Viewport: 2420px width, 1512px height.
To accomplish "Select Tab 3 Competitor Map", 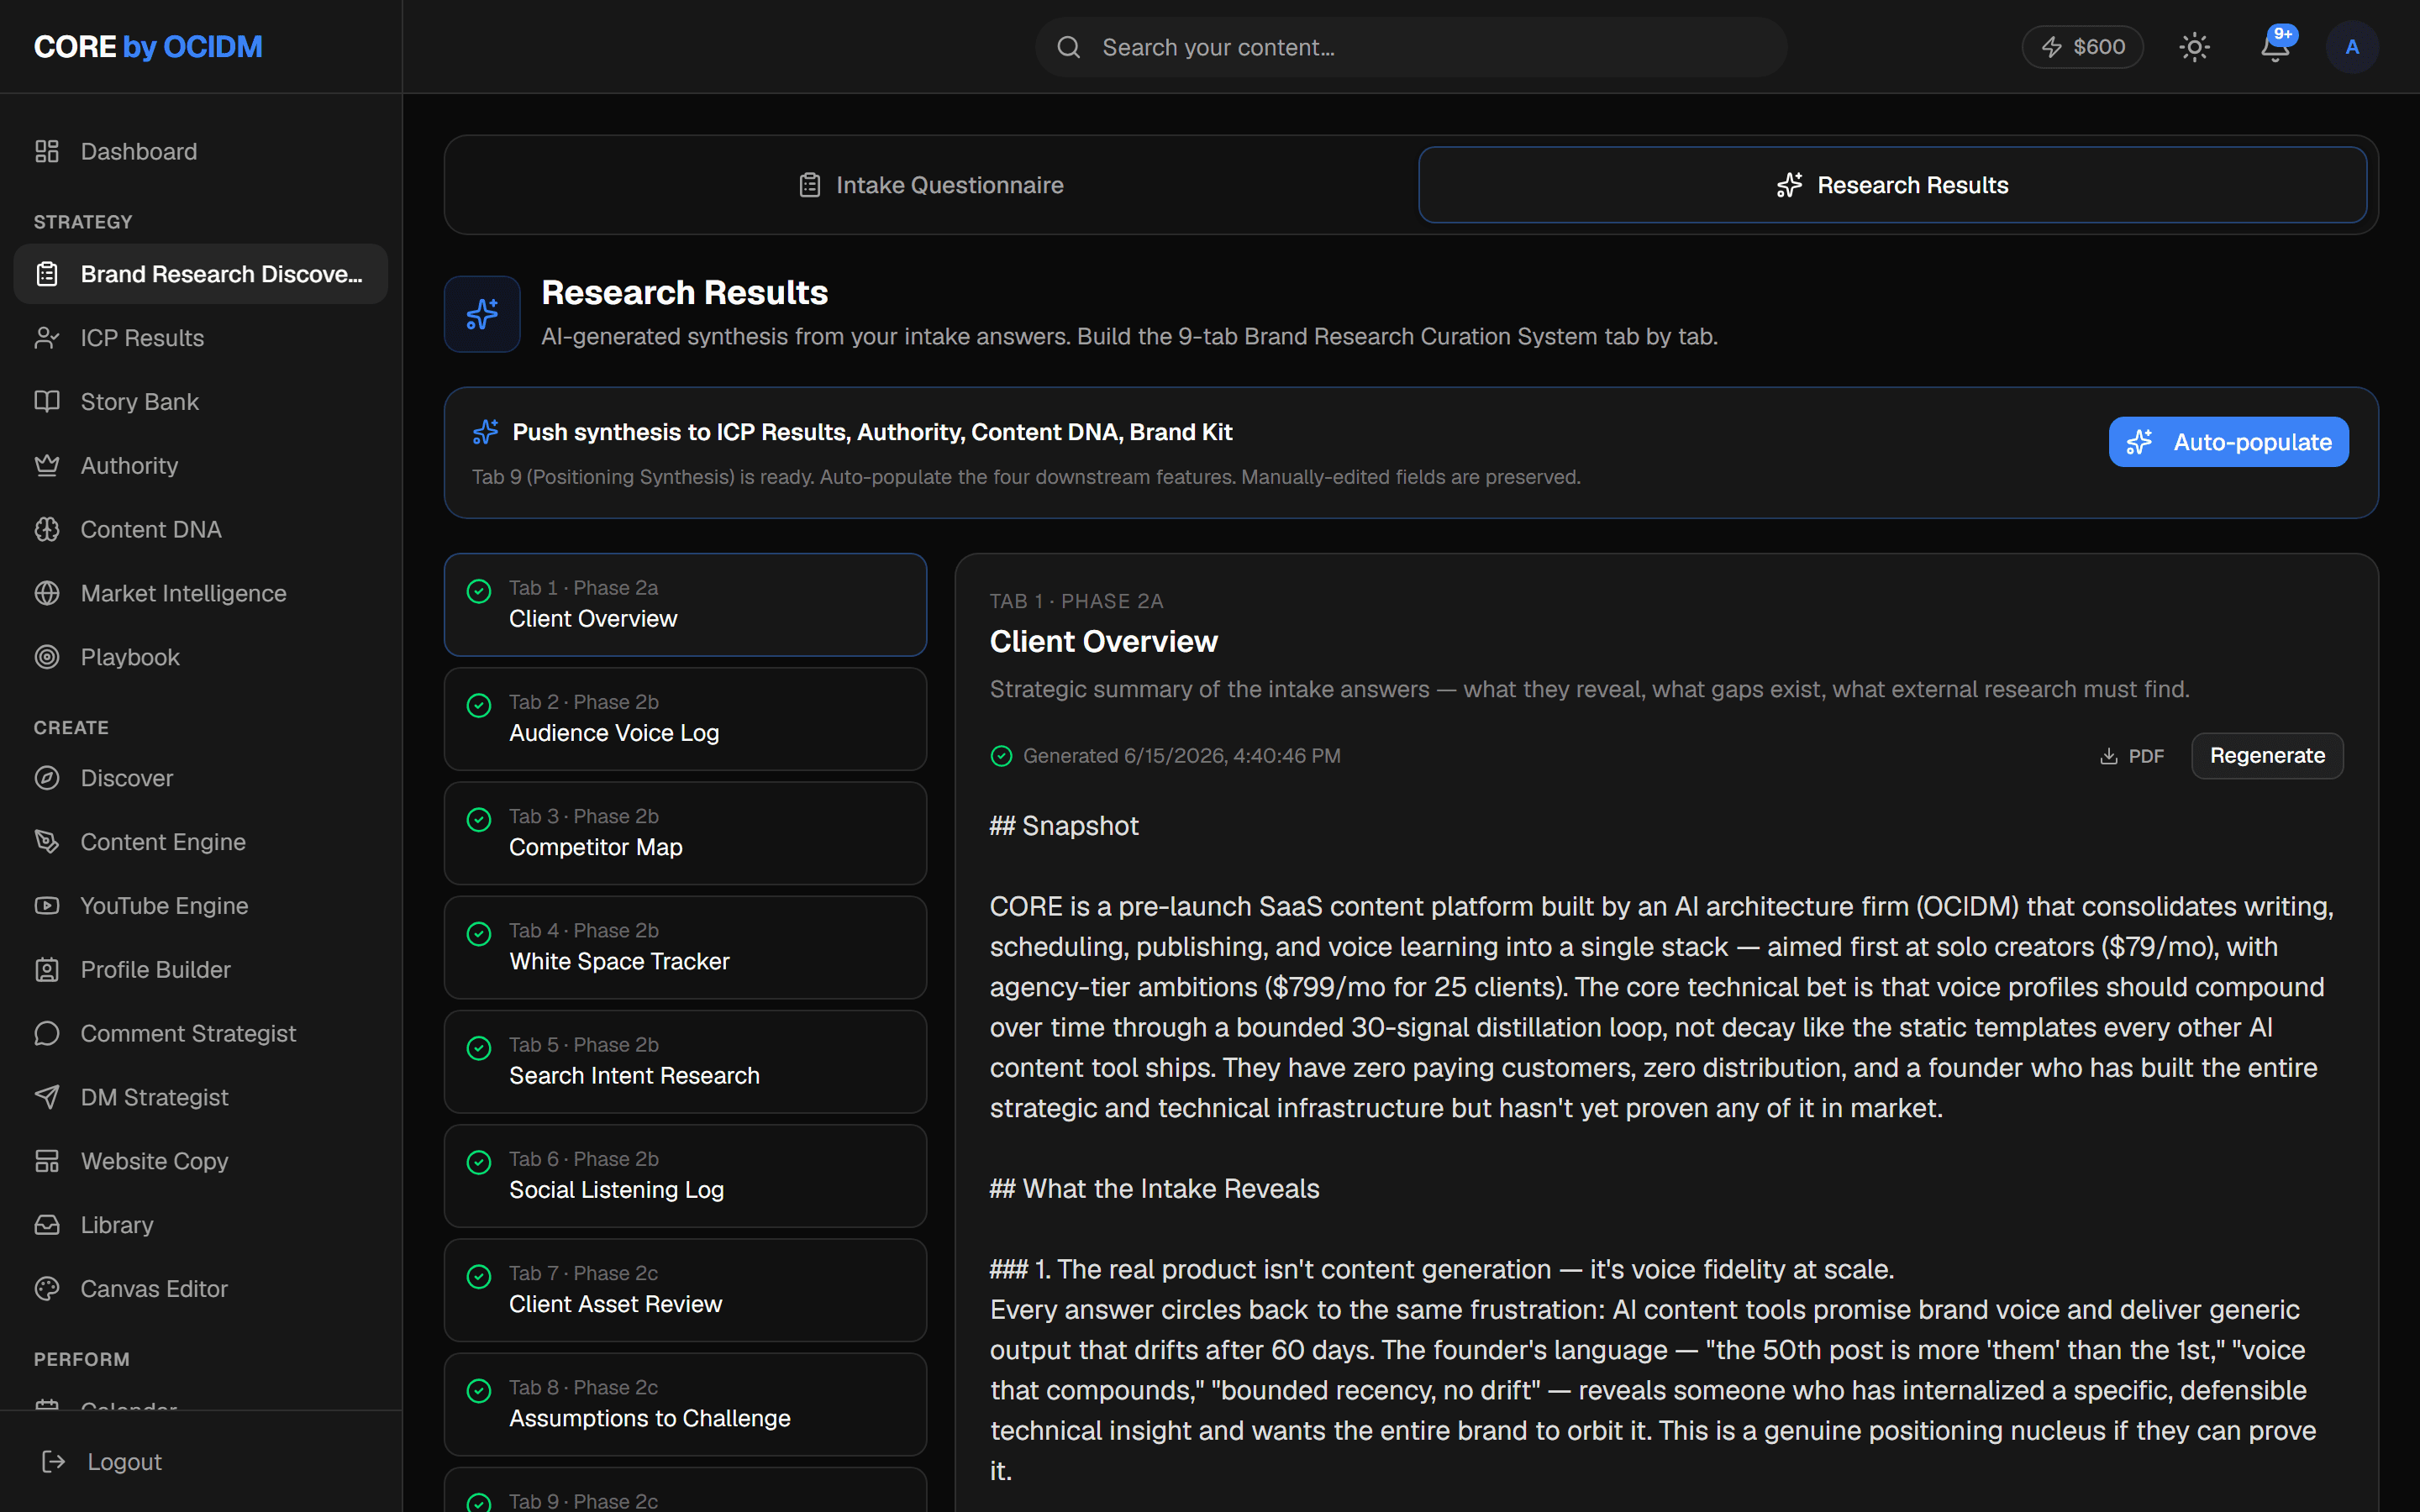I will click(685, 833).
